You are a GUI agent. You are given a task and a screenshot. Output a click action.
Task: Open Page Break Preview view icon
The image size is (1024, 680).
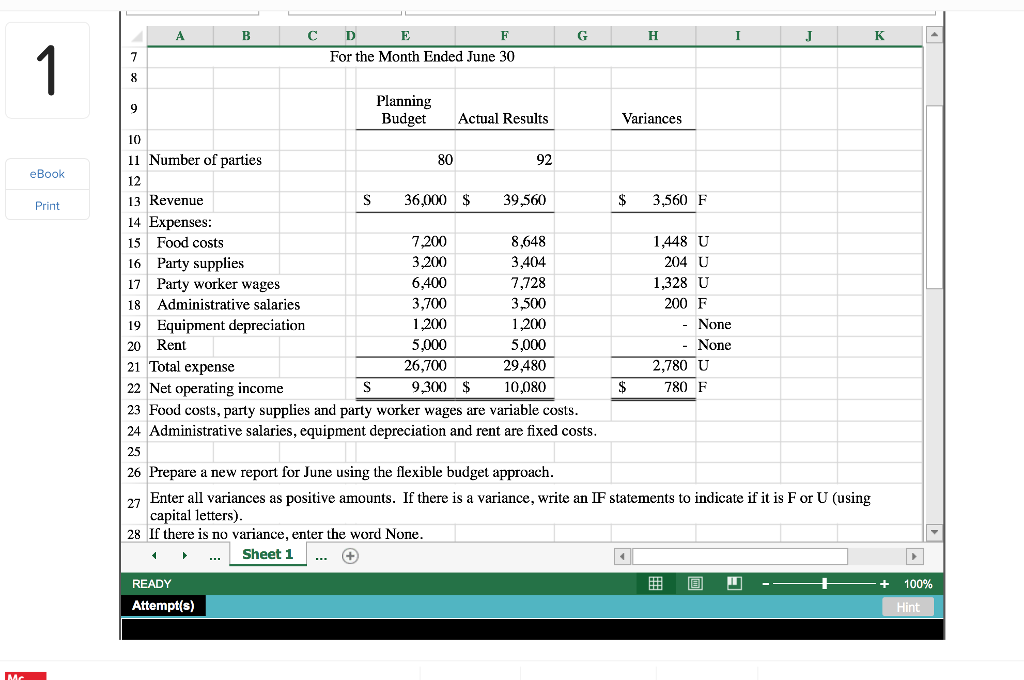(734, 583)
